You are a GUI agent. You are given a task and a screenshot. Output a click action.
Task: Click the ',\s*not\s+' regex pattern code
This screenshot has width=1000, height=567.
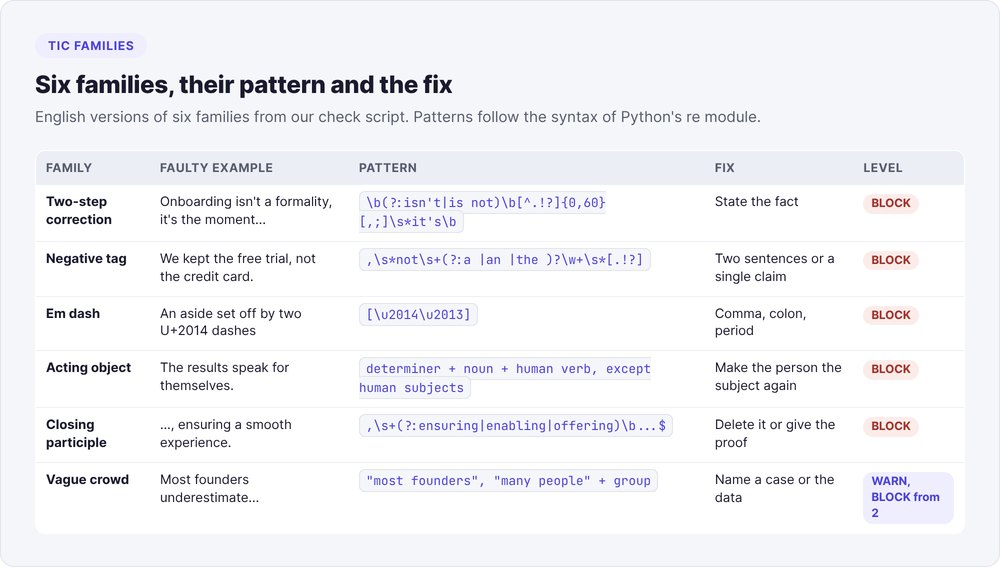coord(504,260)
